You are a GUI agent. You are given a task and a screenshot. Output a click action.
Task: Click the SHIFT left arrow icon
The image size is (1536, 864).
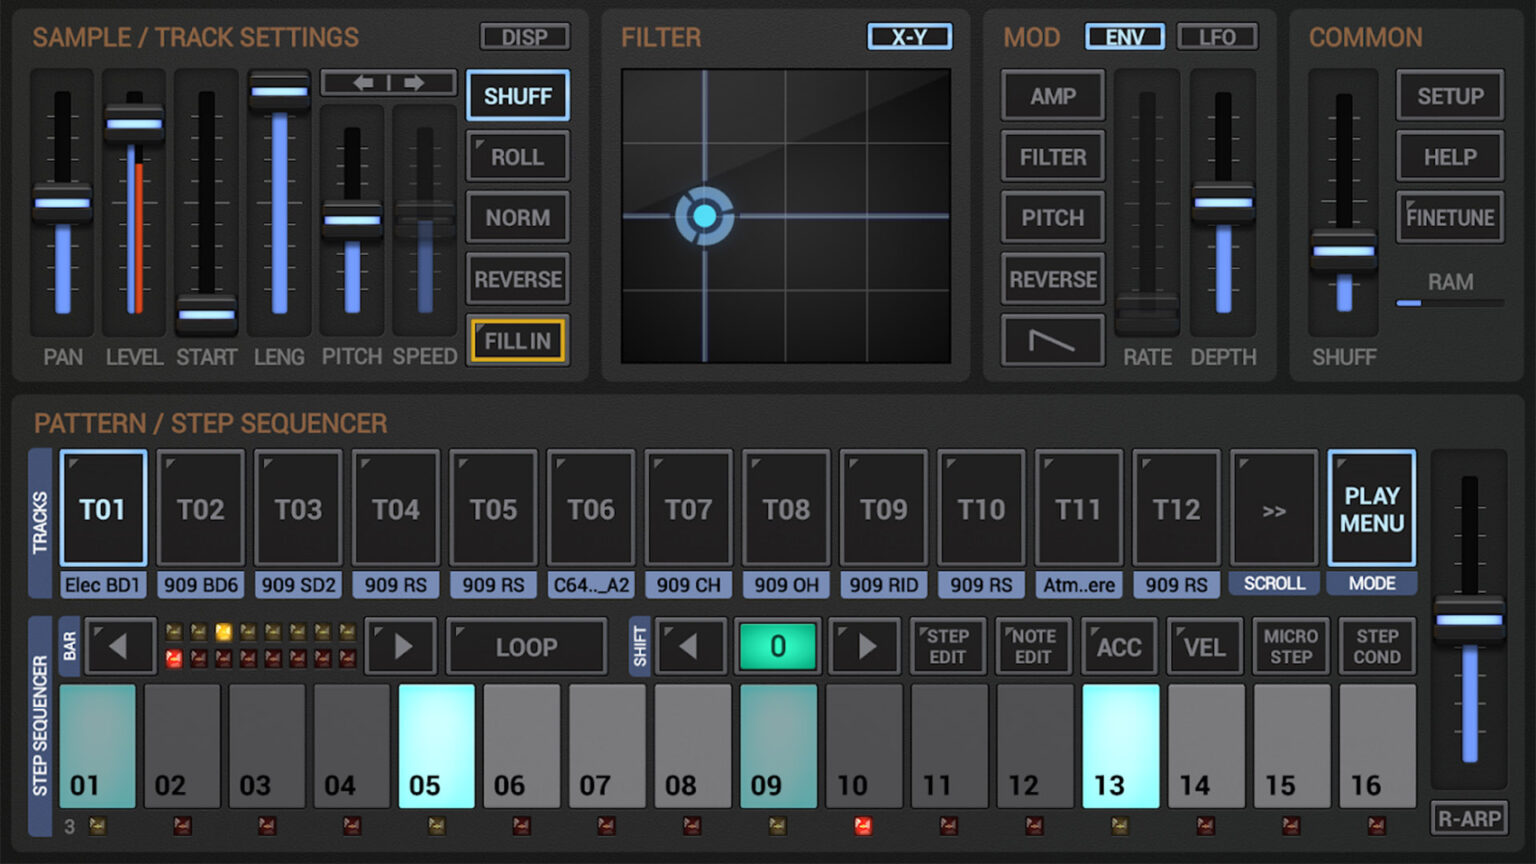click(690, 646)
